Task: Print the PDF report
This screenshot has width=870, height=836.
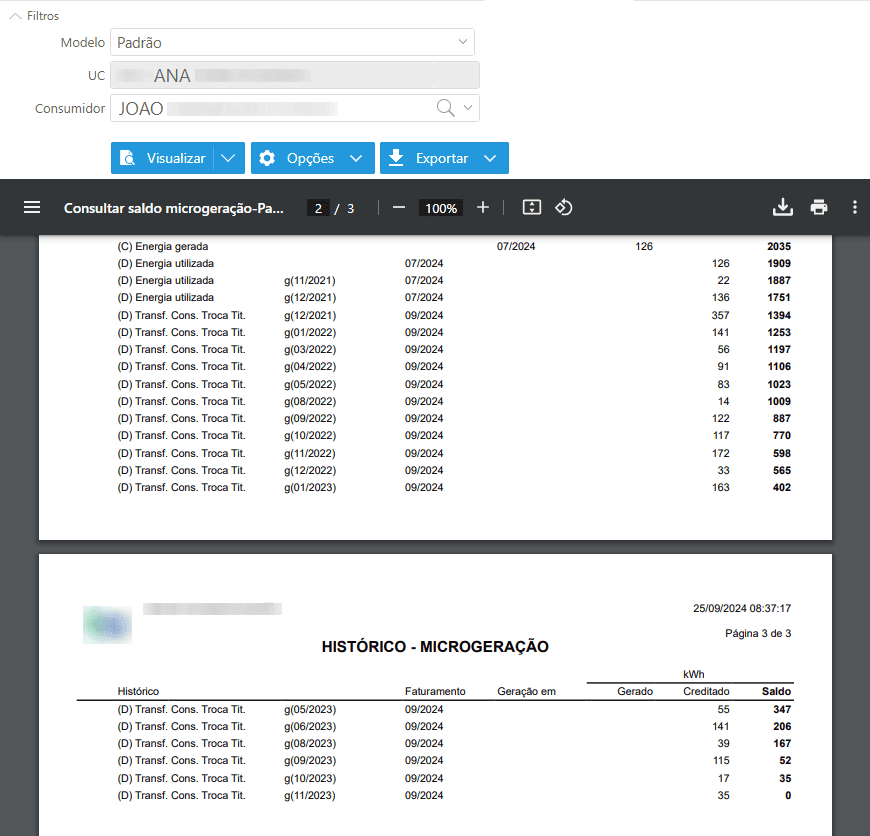Action: (x=819, y=208)
